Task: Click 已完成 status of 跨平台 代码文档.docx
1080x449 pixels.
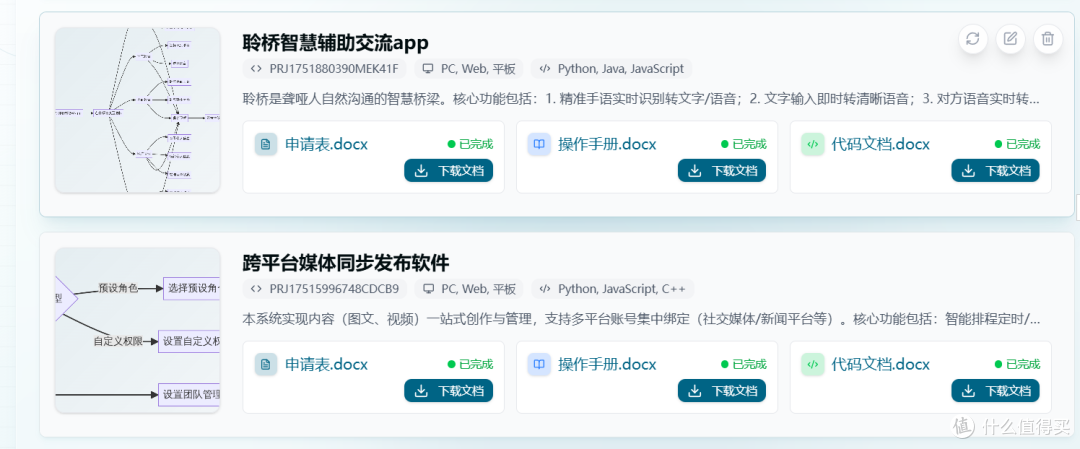Action: 1017,364
